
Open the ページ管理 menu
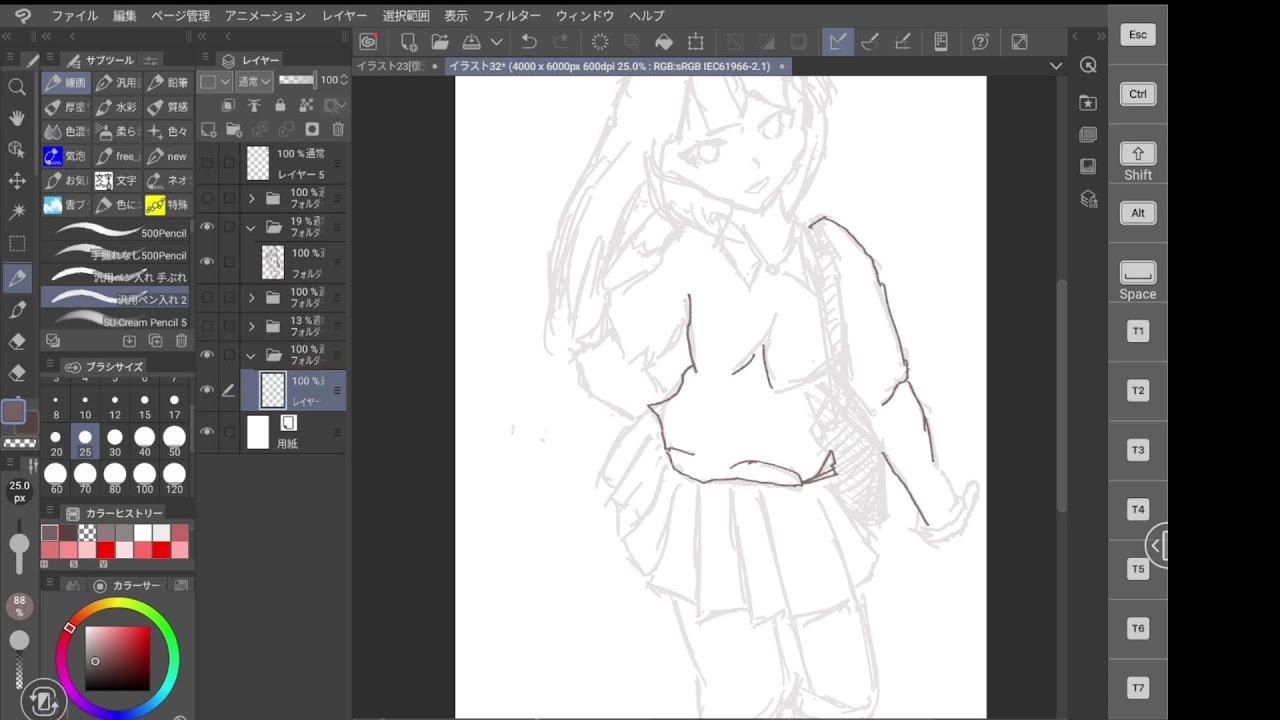181,16
